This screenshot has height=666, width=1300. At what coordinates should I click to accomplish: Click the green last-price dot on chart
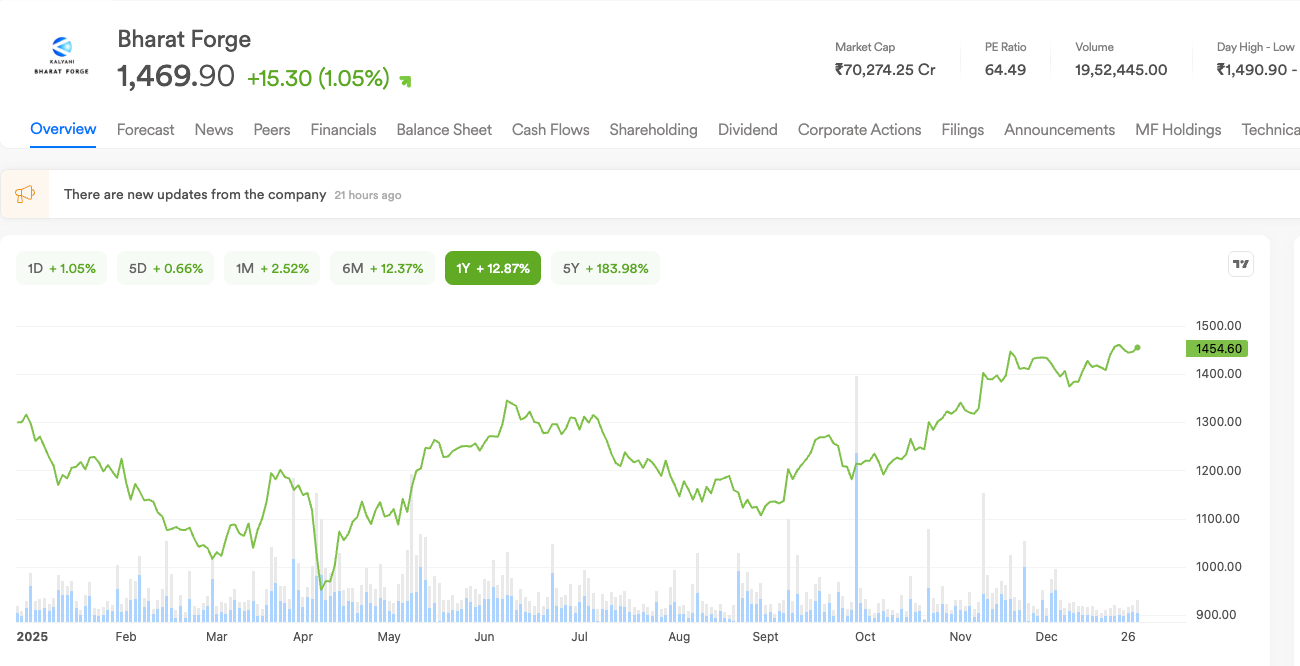pos(1137,348)
